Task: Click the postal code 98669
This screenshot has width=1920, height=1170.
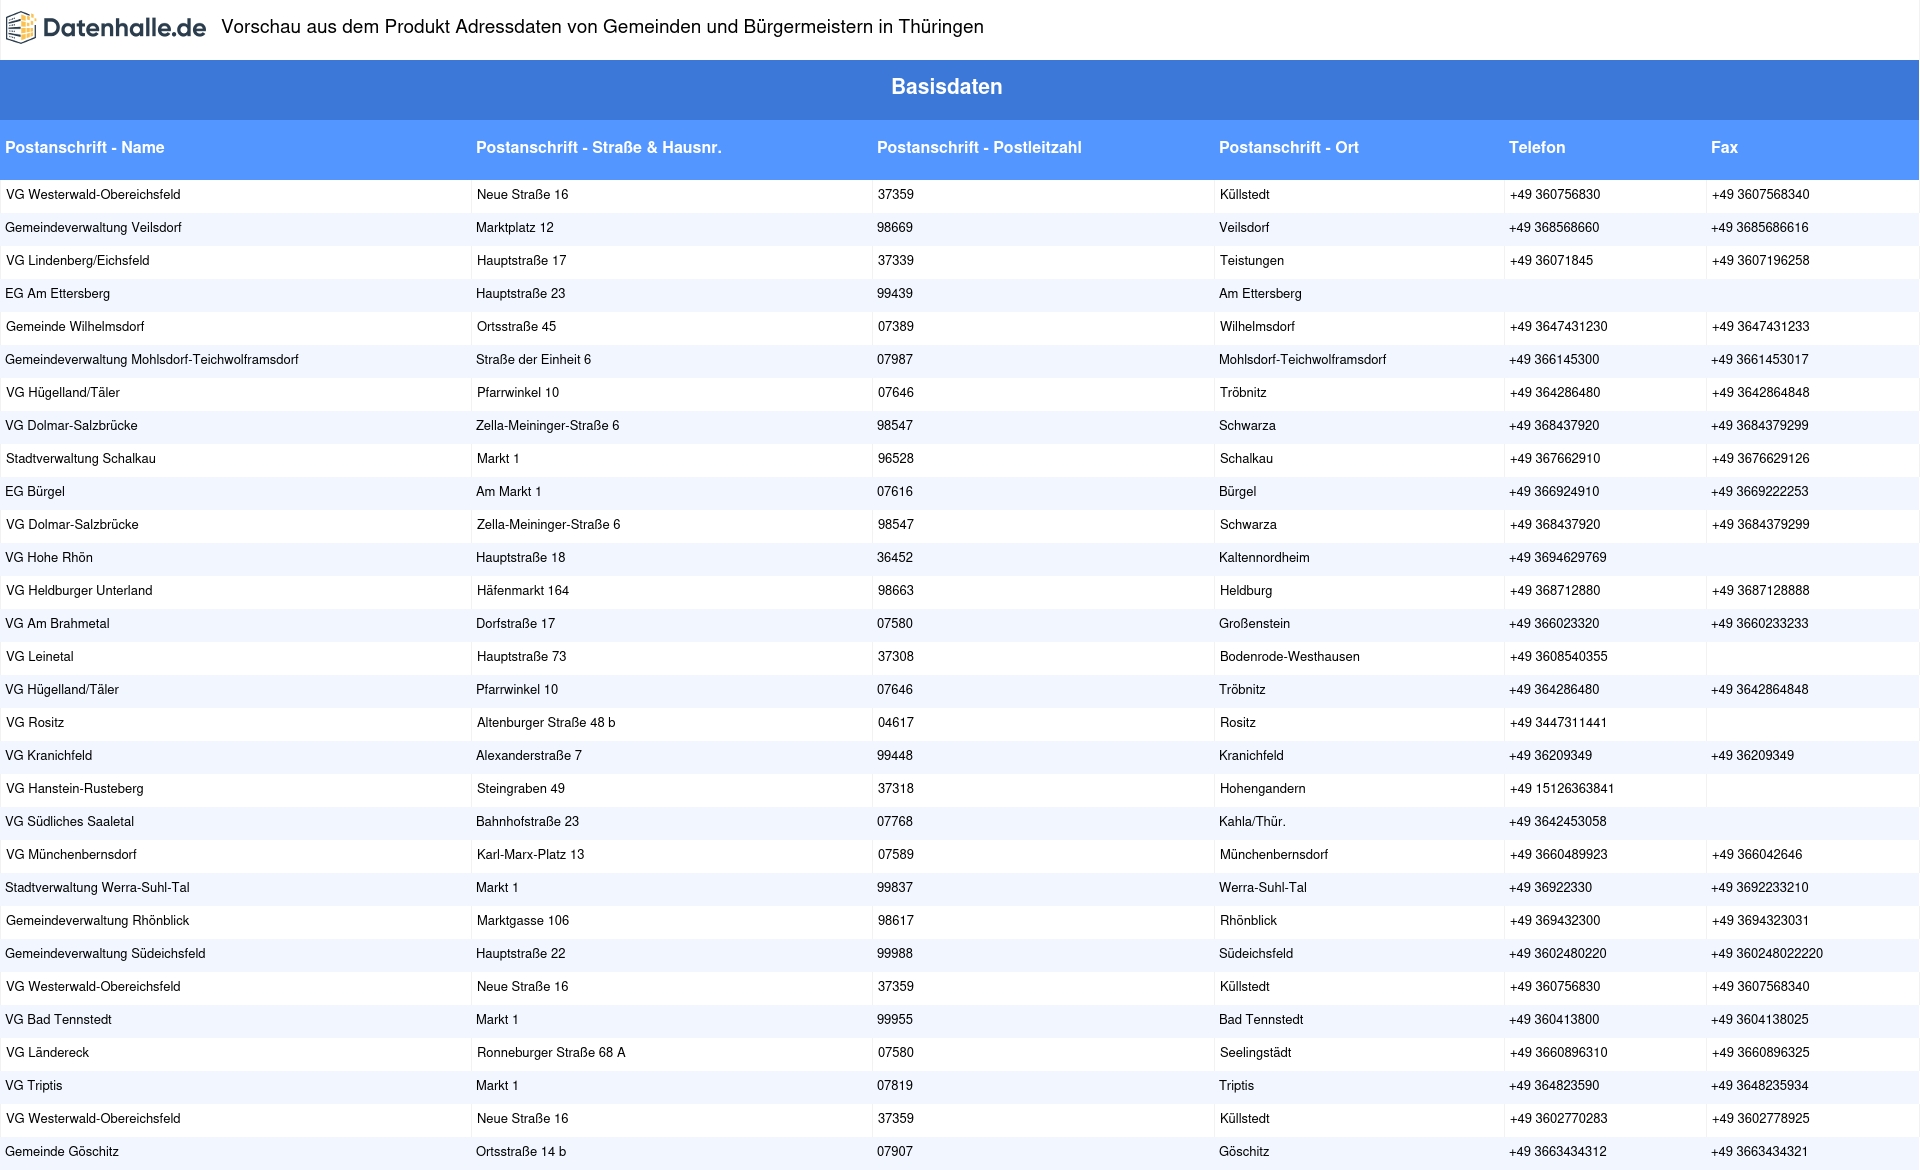Action: coord(895,228)
